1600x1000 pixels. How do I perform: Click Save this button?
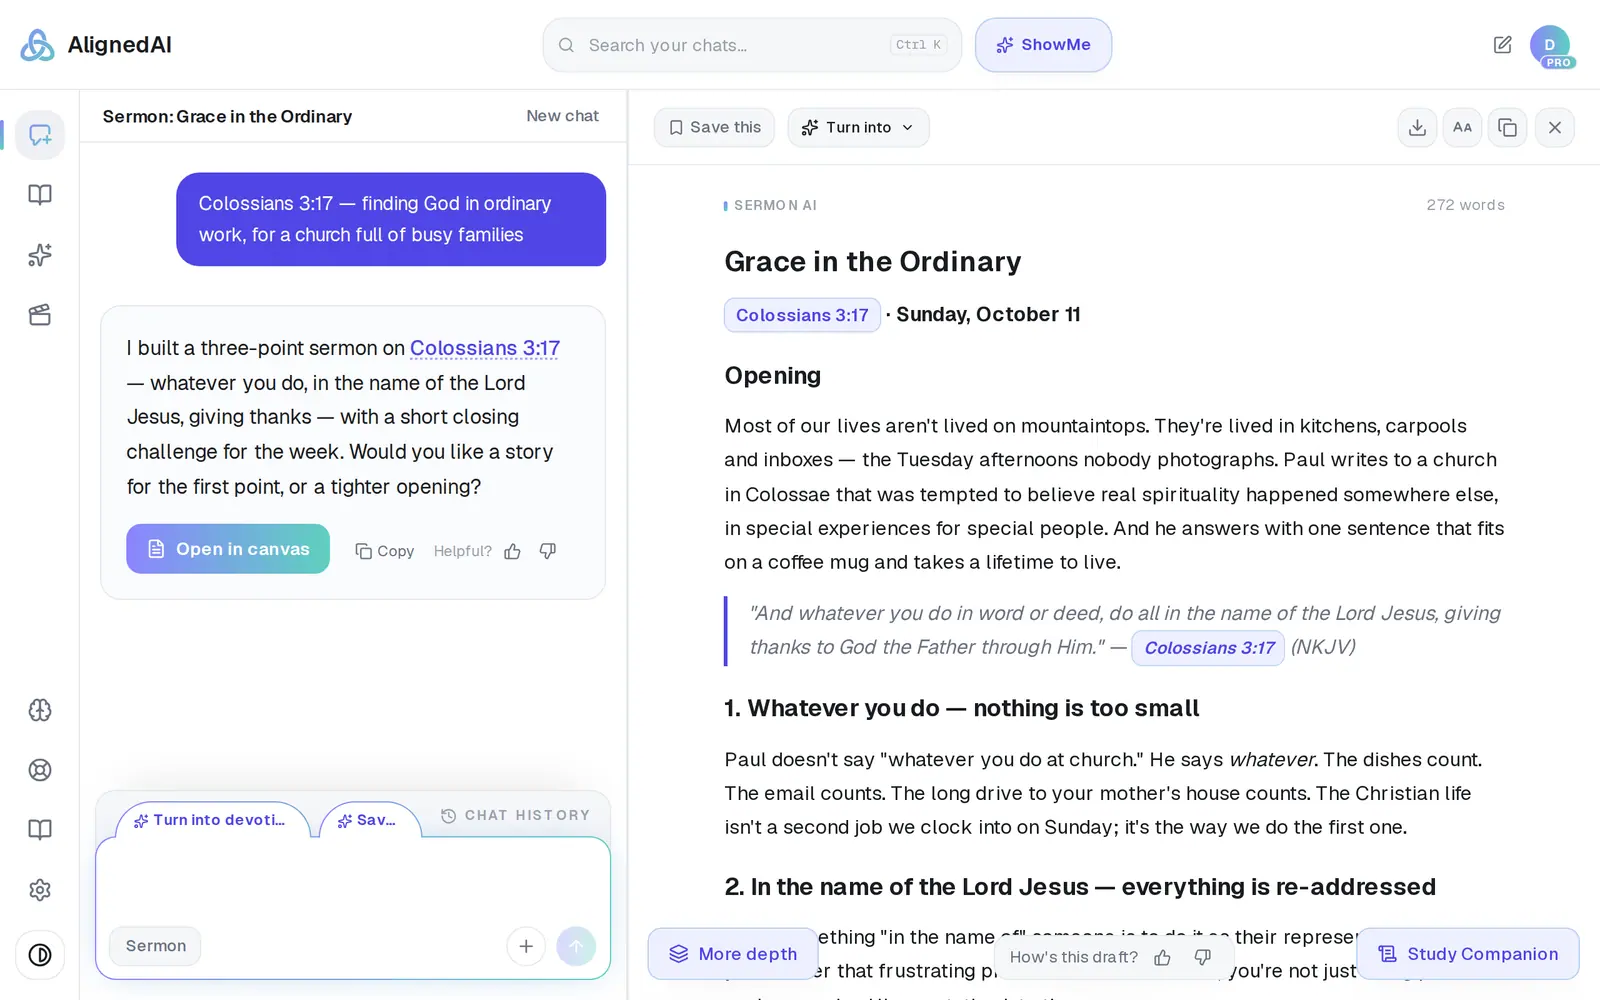[714, 128]
